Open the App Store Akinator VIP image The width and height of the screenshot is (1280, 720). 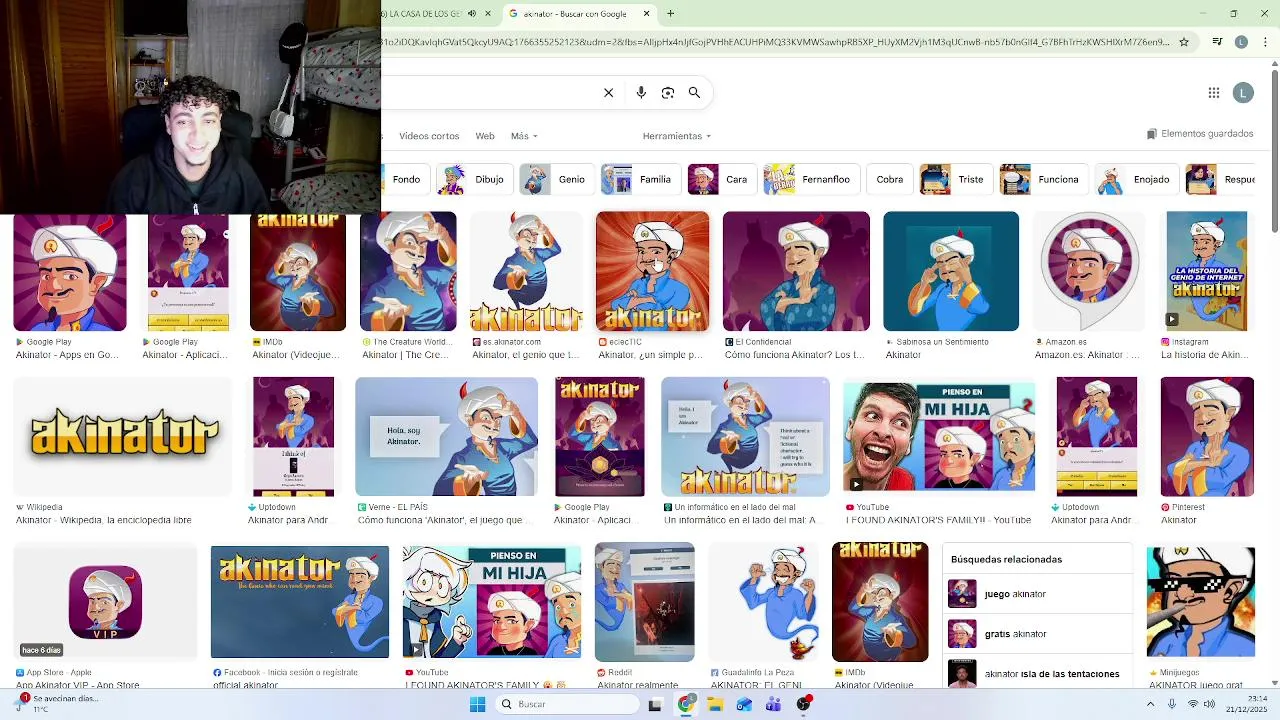click(x=105, y=602)
